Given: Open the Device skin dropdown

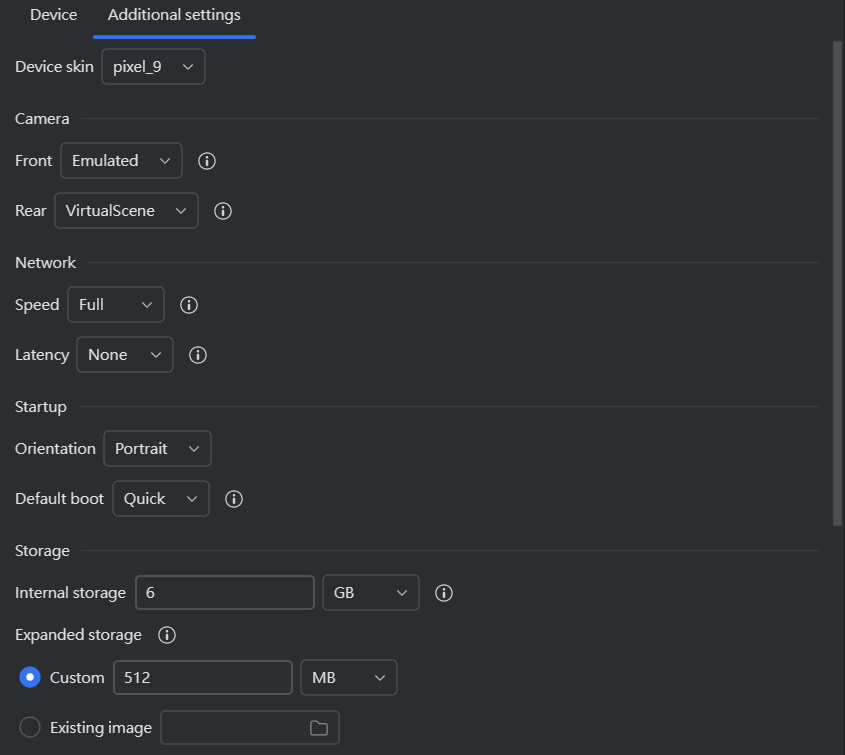Looking at the screenshot, I should click(x=153, y=67).
